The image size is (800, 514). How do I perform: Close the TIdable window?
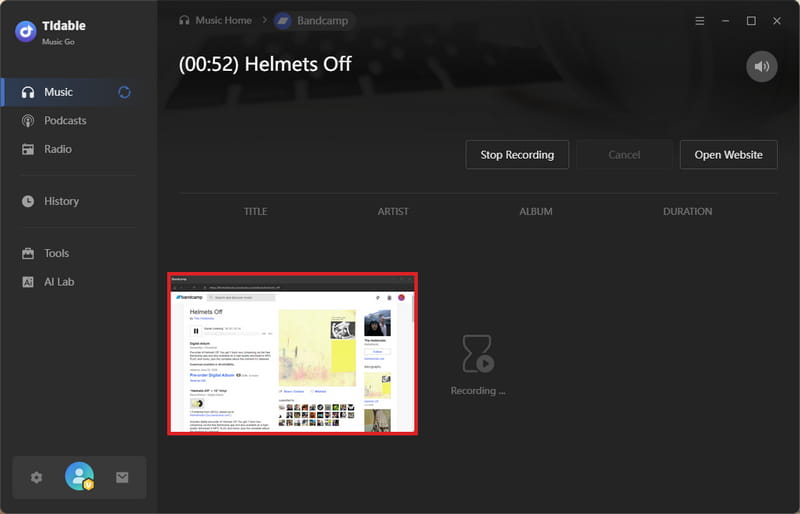coord(777,21)
